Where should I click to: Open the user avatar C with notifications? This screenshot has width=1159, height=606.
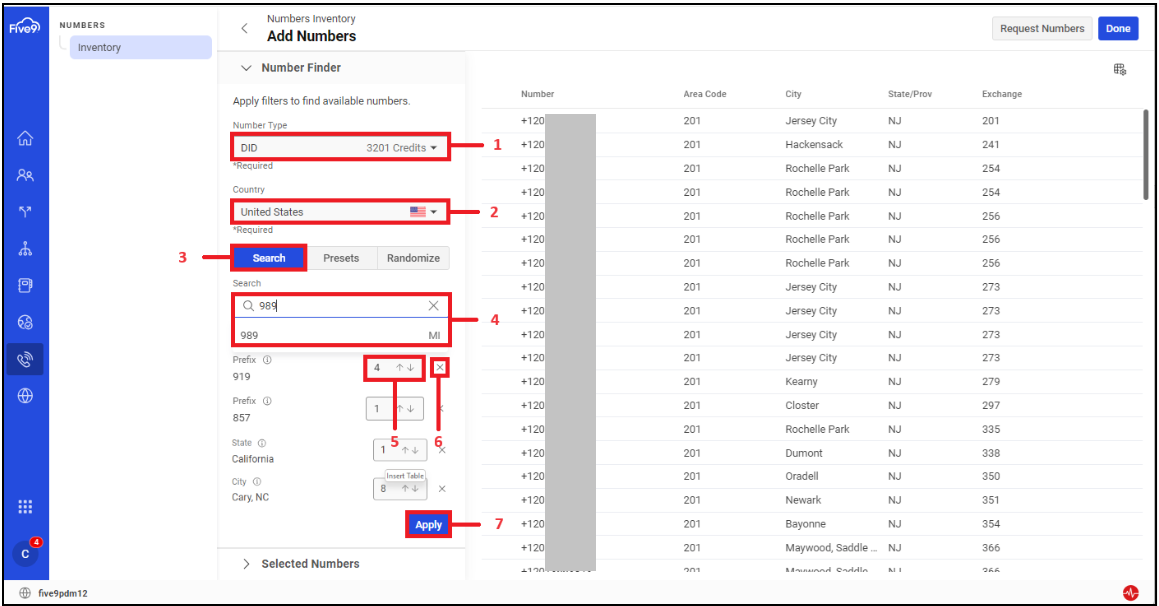coord(25,554)
